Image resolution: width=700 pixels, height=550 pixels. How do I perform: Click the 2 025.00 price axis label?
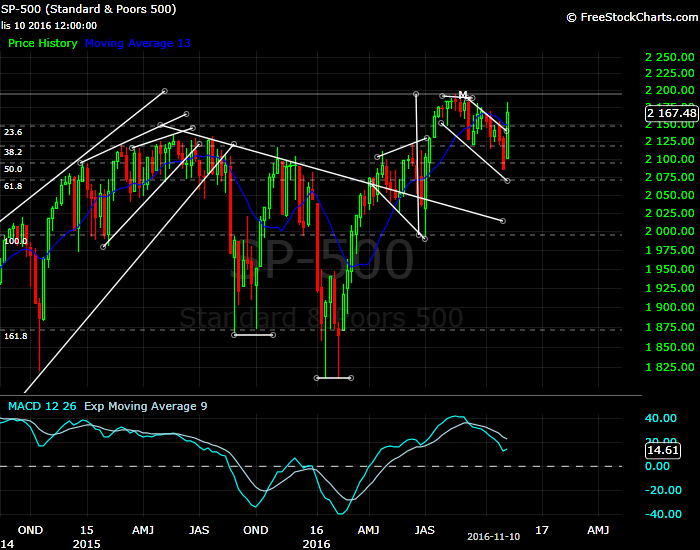point(670,213)
